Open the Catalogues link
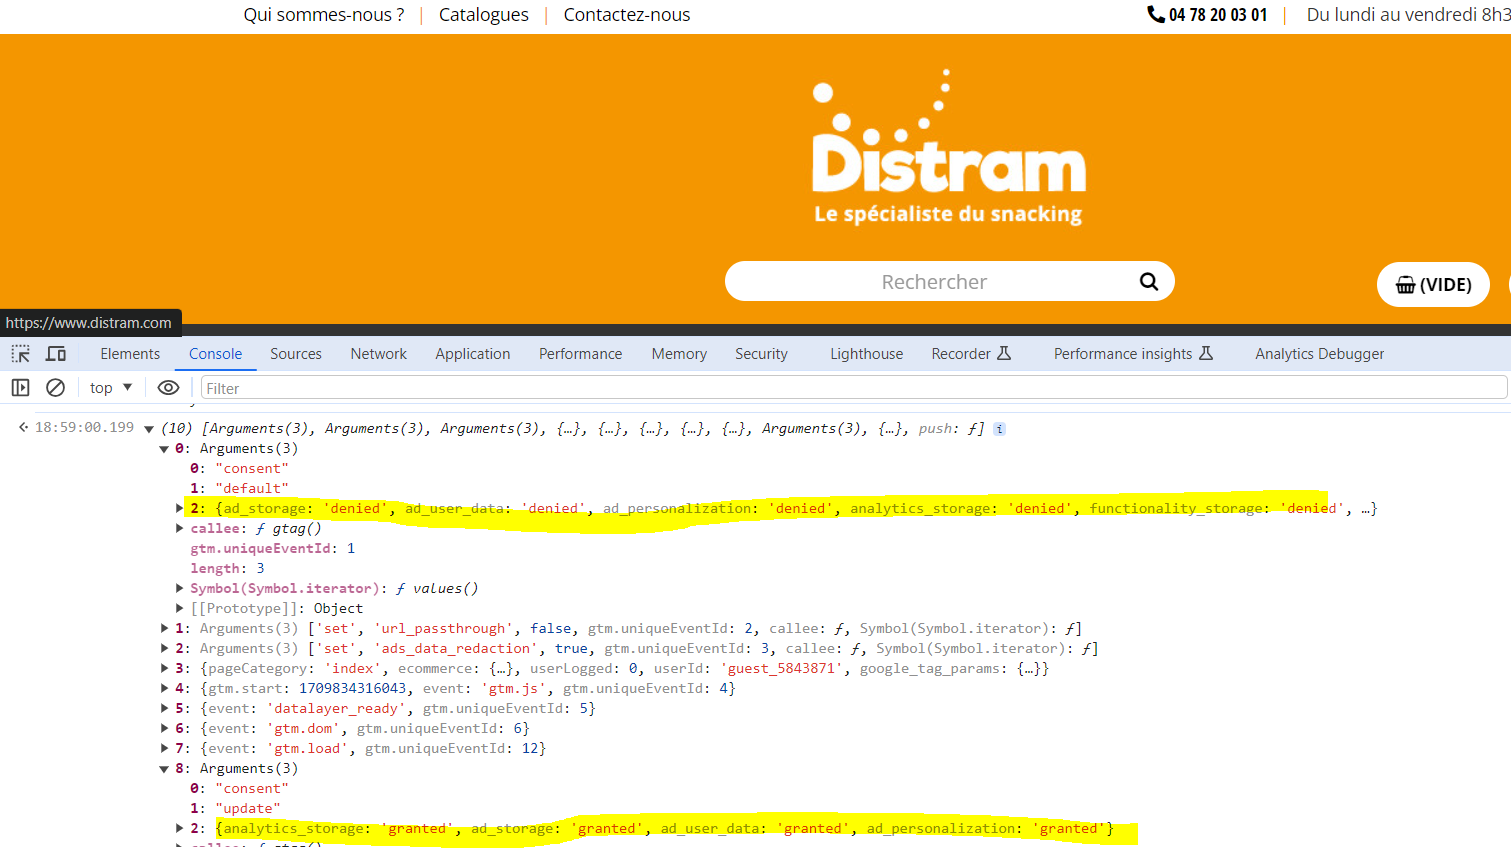 click(484, 15)
